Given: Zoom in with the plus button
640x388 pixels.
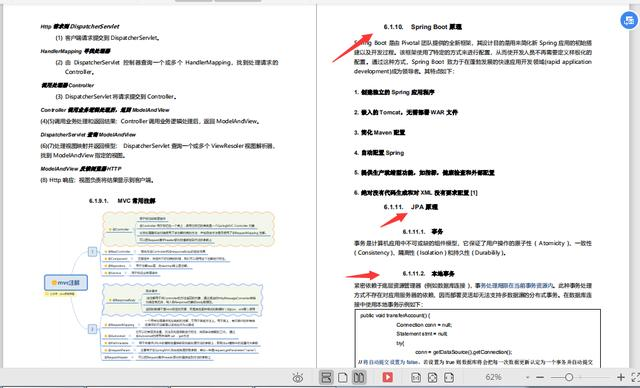Looking at the screenshot, I should click(x=621, y=378).
